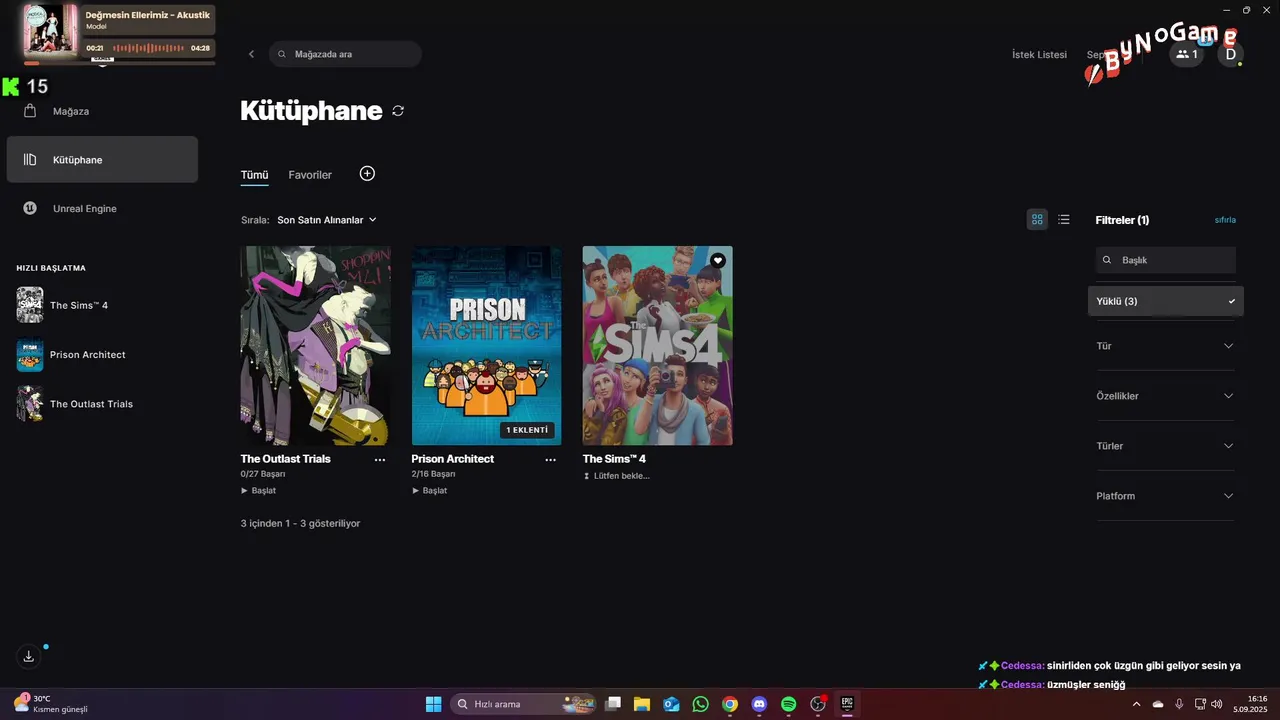Launch The Outlast Trials with Başlat
Viewport: 1280px width, 720px height.
tap(259, 491)
